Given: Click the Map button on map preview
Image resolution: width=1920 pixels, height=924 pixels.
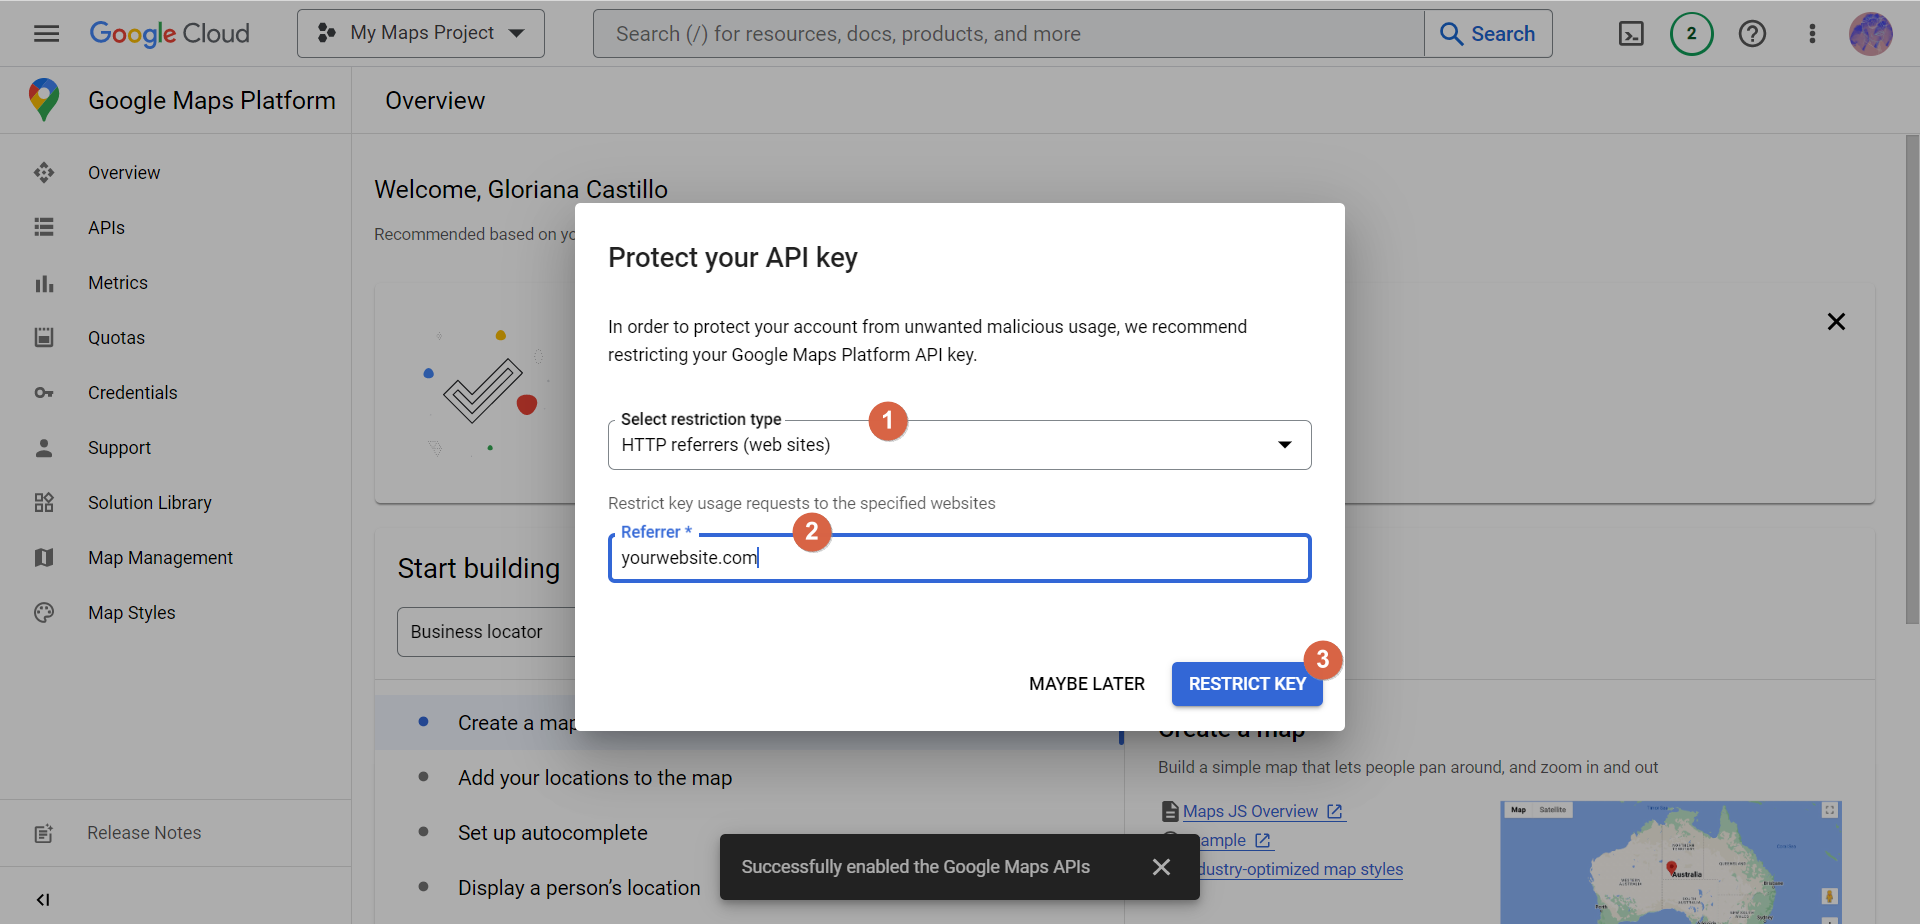Looking at the screenshot, I should [x=1518, y=810].
